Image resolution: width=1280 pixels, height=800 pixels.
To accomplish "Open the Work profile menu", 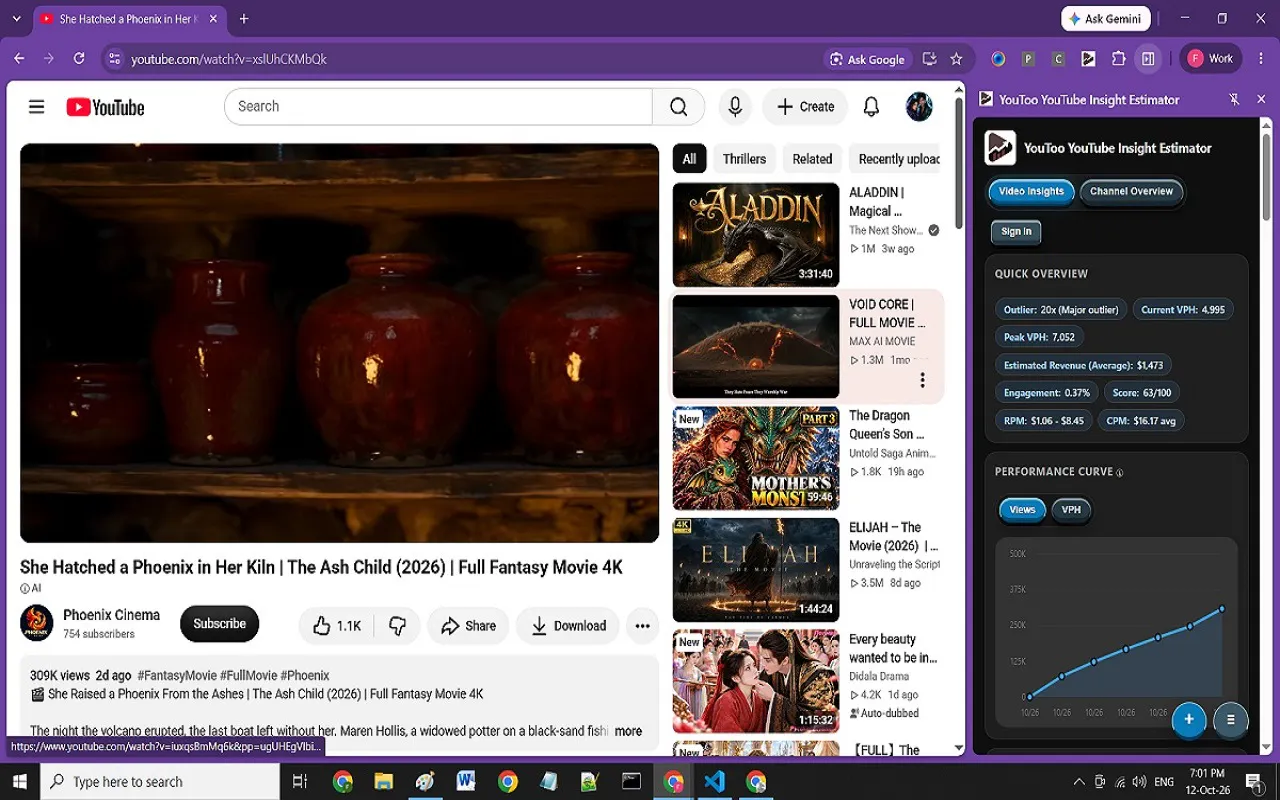I will [1210, 59].
